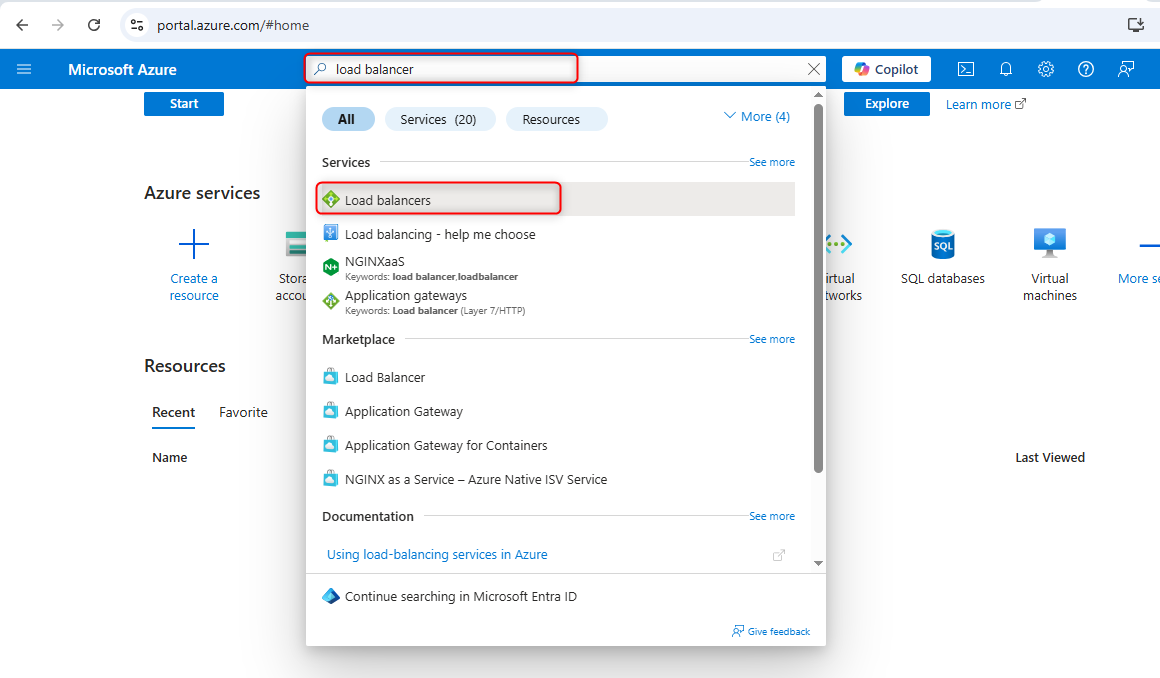This screenshot has height=678, width=1160.
Task: Open the feedback icon in header
Action: coord(1125,69)
